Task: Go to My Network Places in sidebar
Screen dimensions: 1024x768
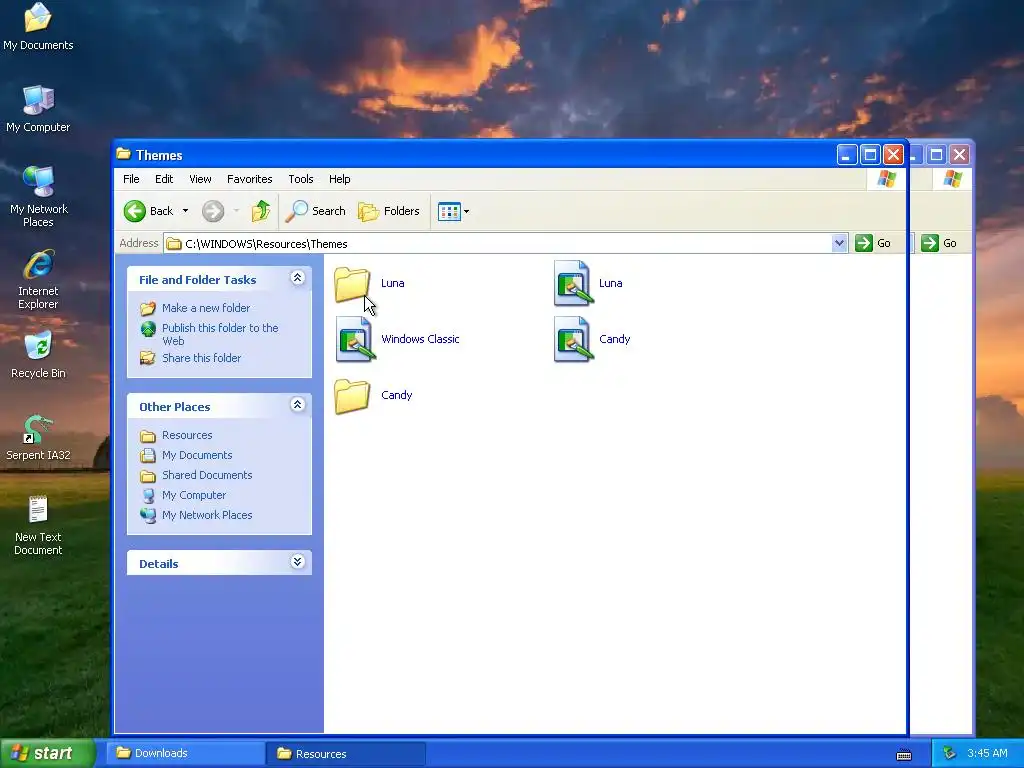Action: (196, 515)
